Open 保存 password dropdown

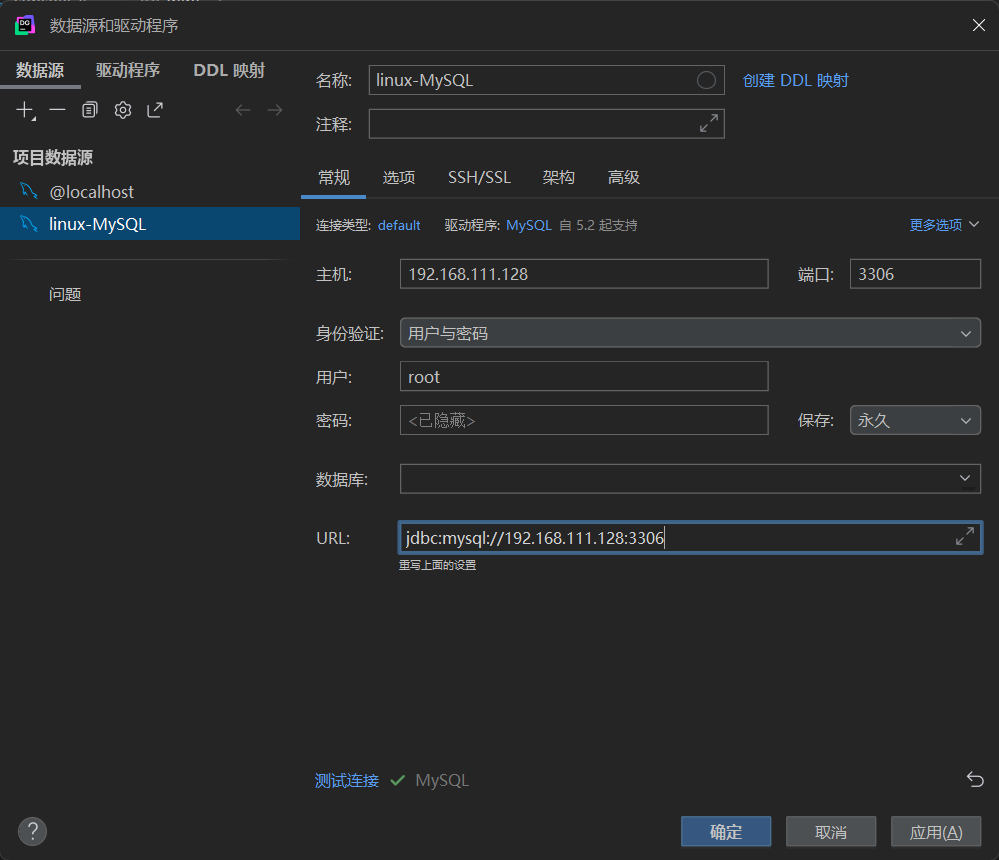(x=915, y=420)
